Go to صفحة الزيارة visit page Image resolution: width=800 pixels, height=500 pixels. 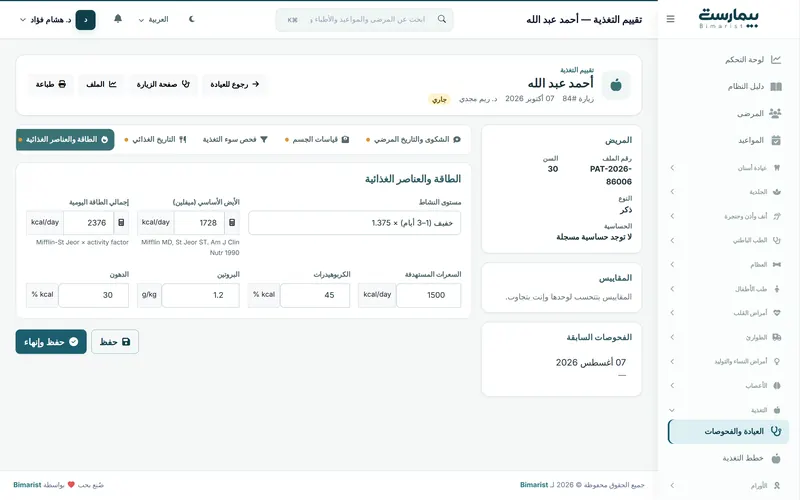pyautogui.click(x=163, y=84)
